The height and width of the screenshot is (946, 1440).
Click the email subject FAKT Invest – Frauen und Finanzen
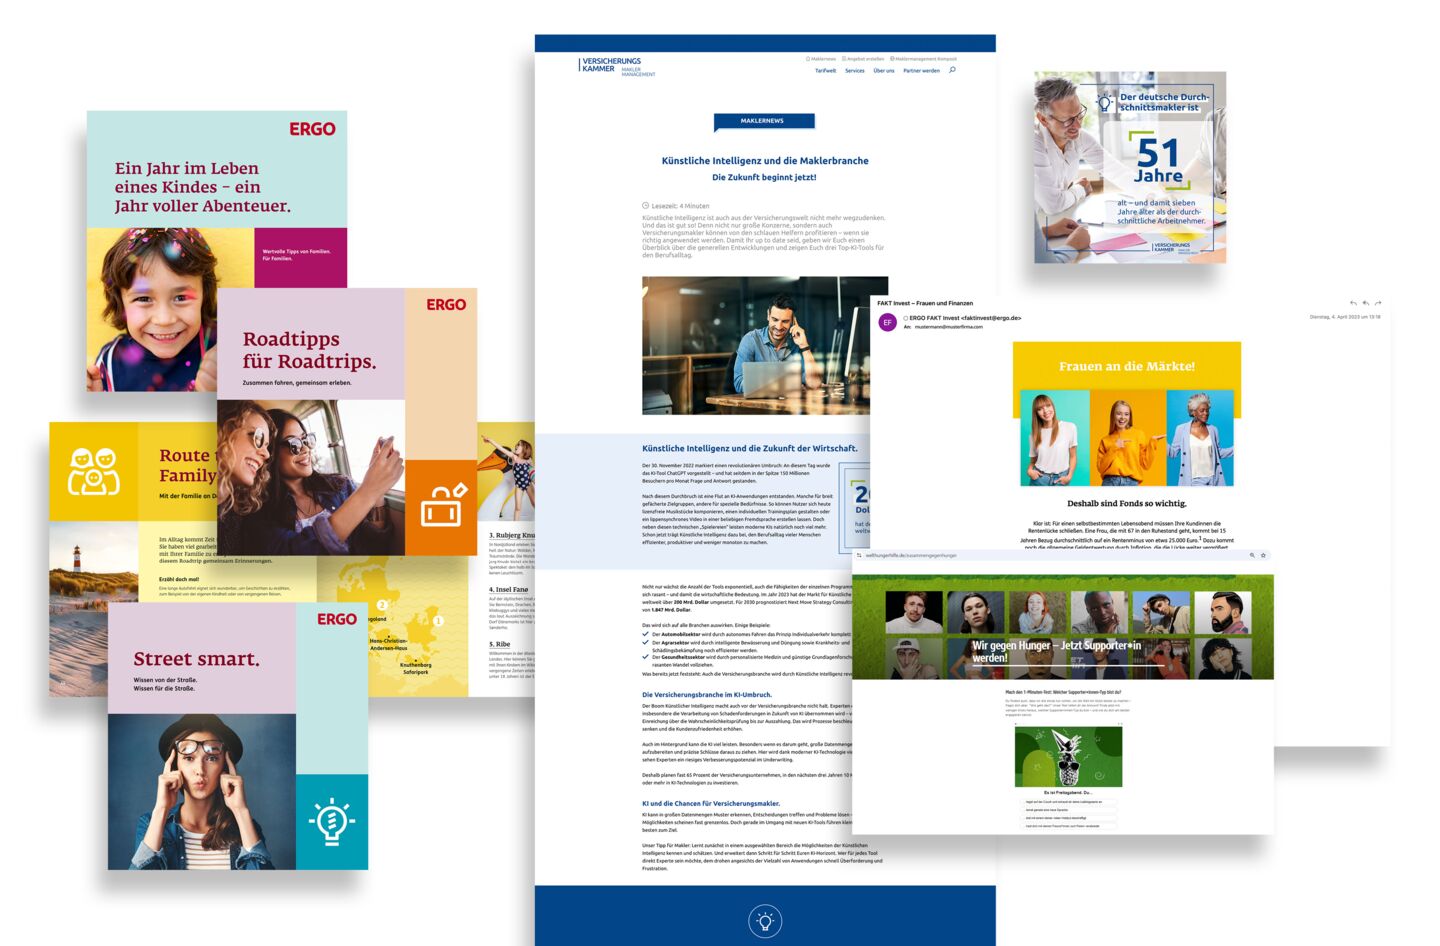point(925,303)
